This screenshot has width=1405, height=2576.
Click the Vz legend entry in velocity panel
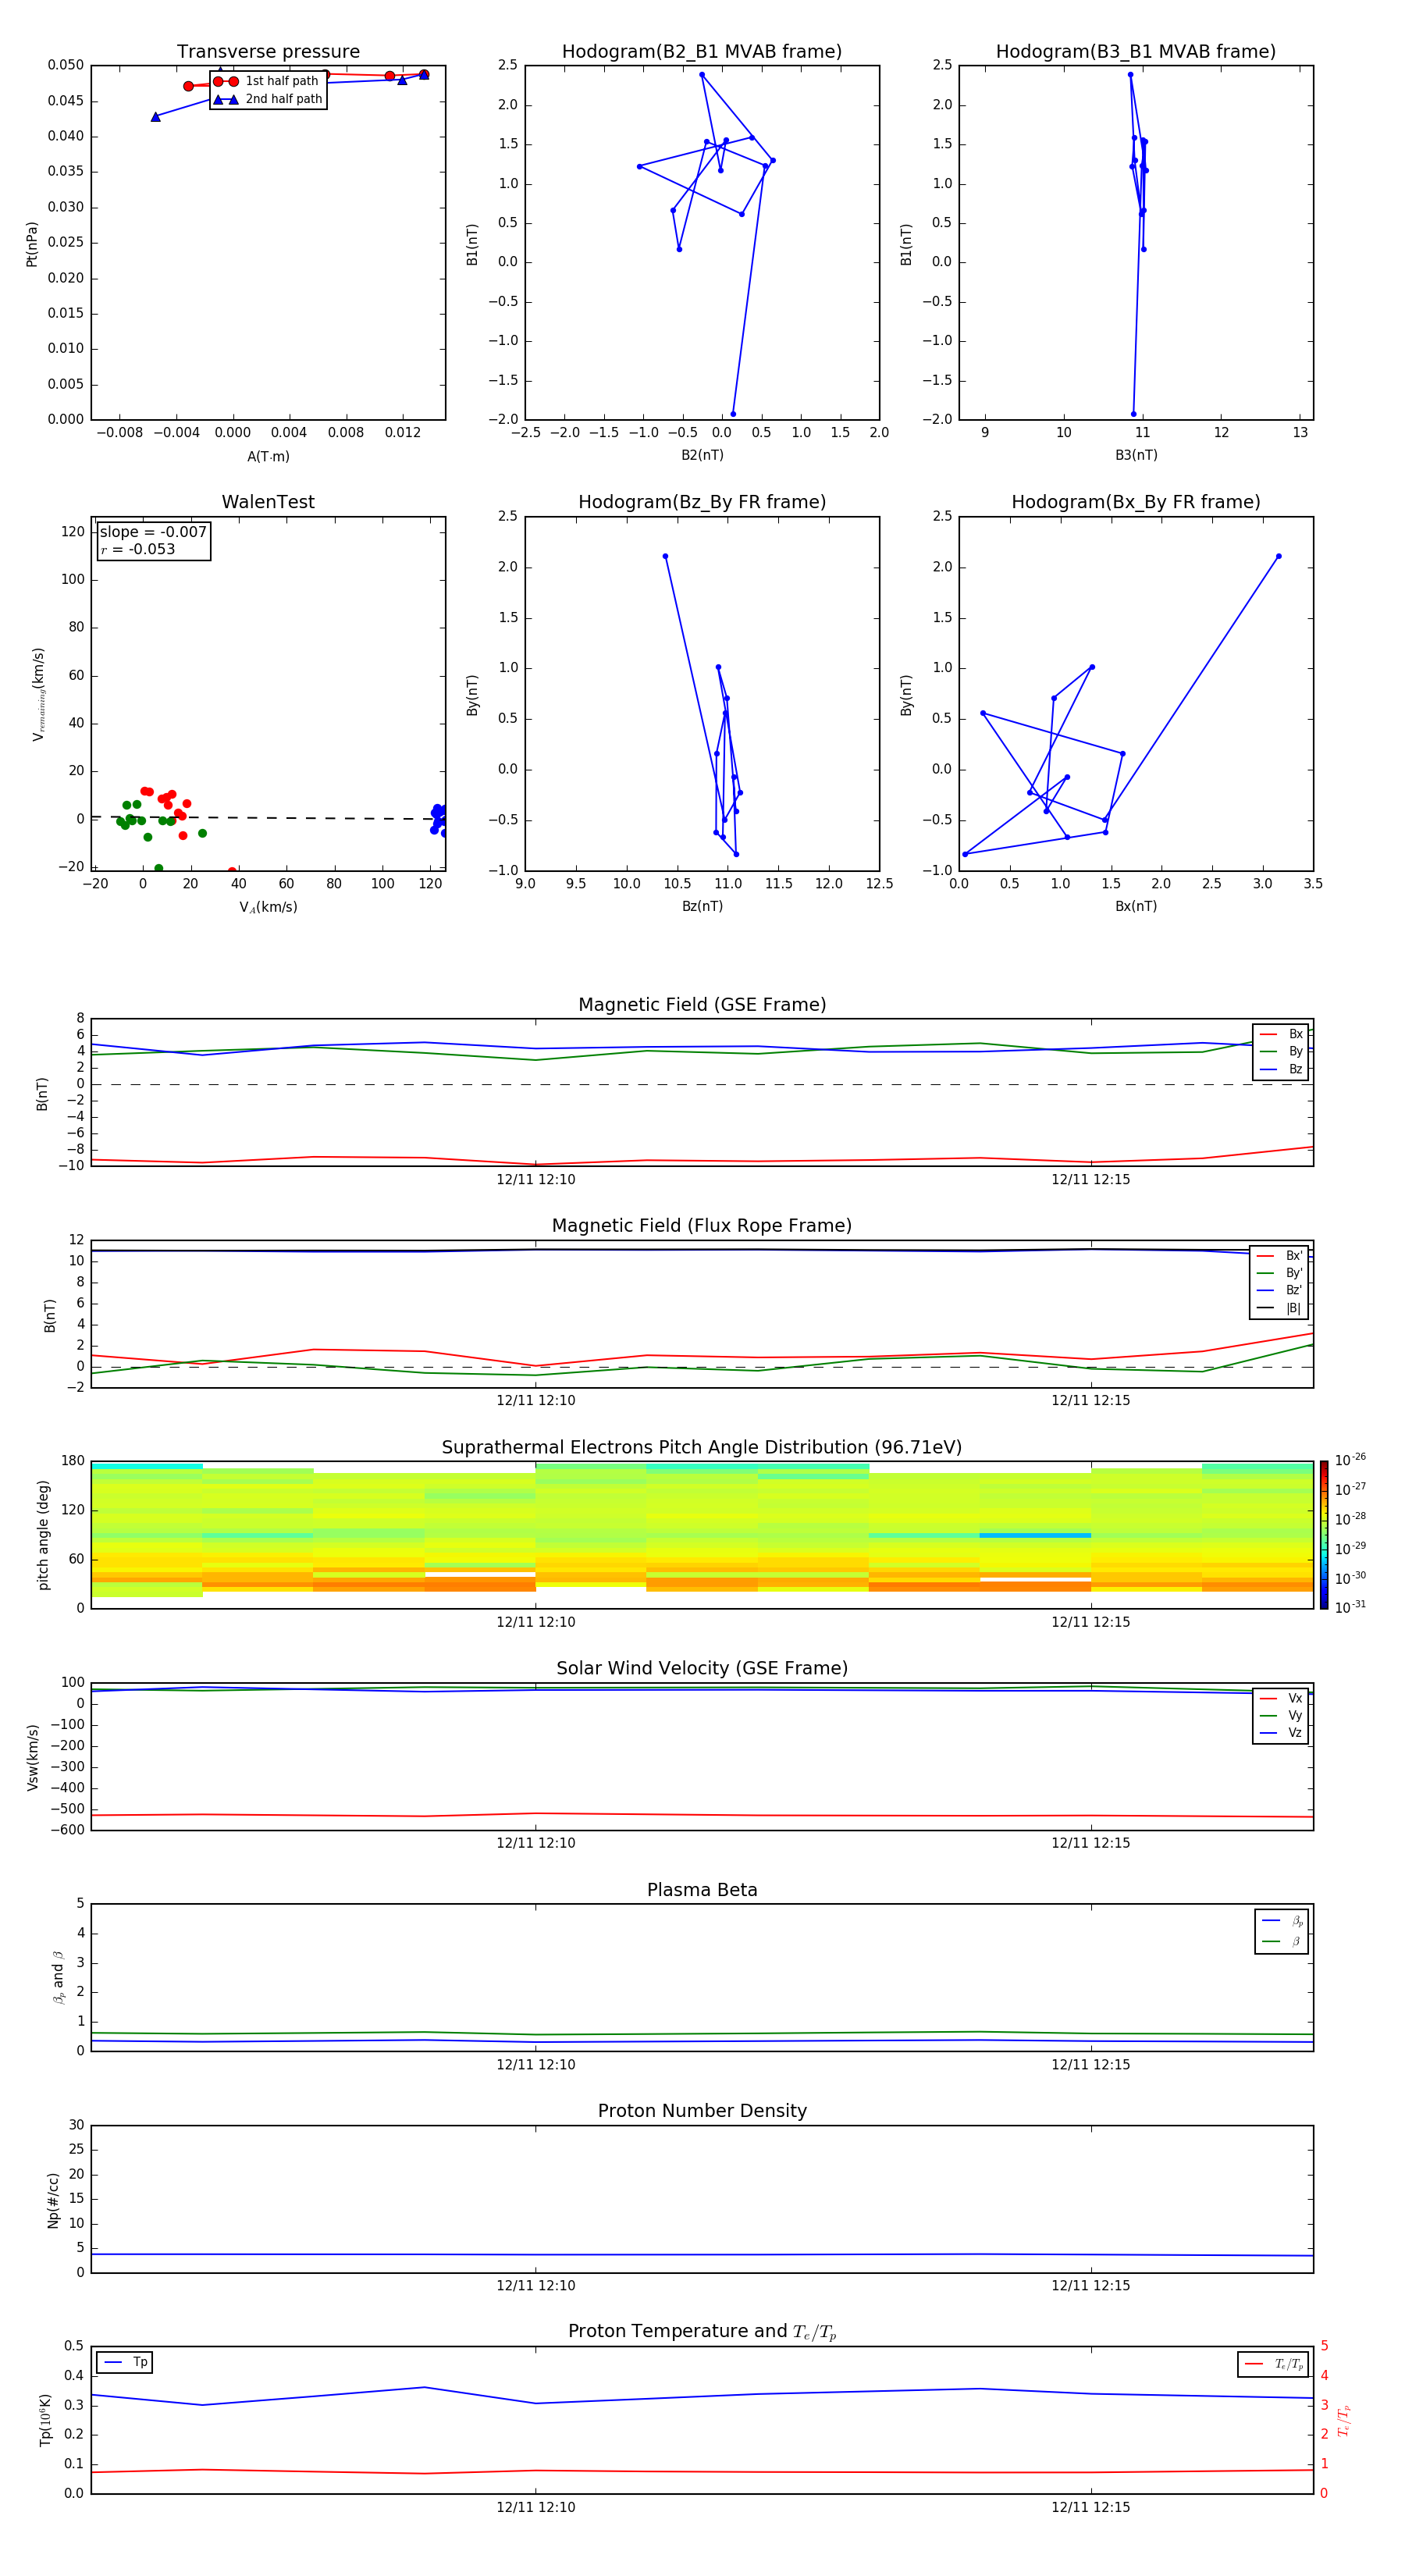[1281, 1733]
